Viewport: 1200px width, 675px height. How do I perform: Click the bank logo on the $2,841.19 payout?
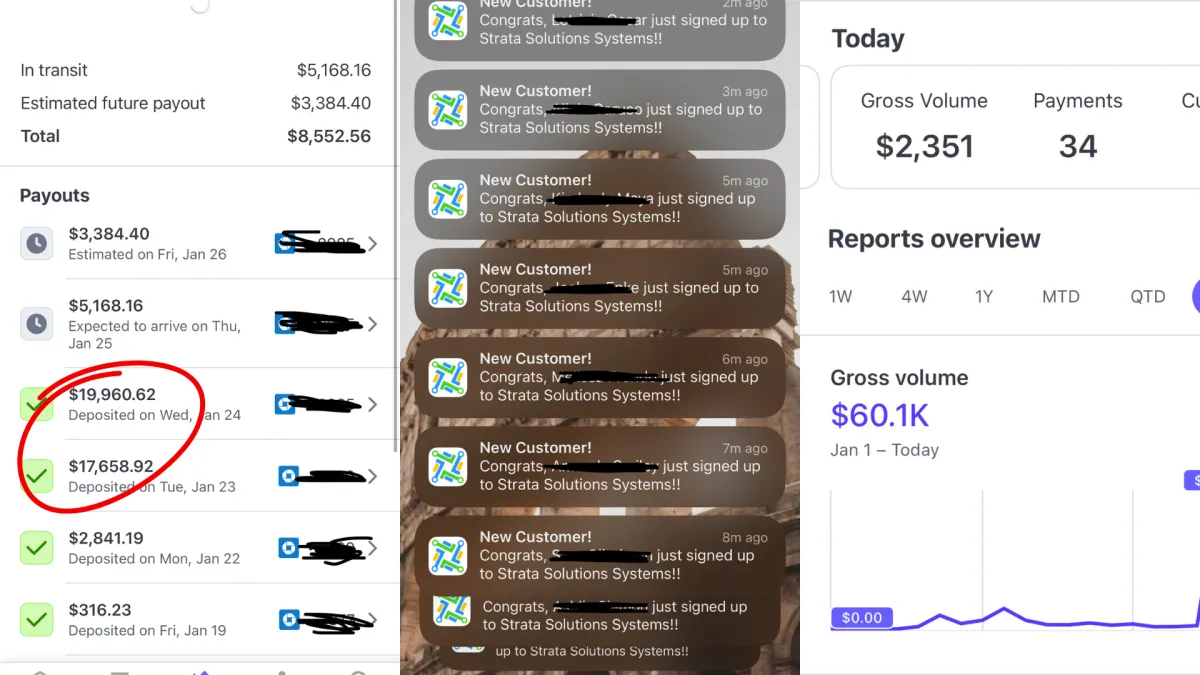pyautogui.click(x=289, y=548)
